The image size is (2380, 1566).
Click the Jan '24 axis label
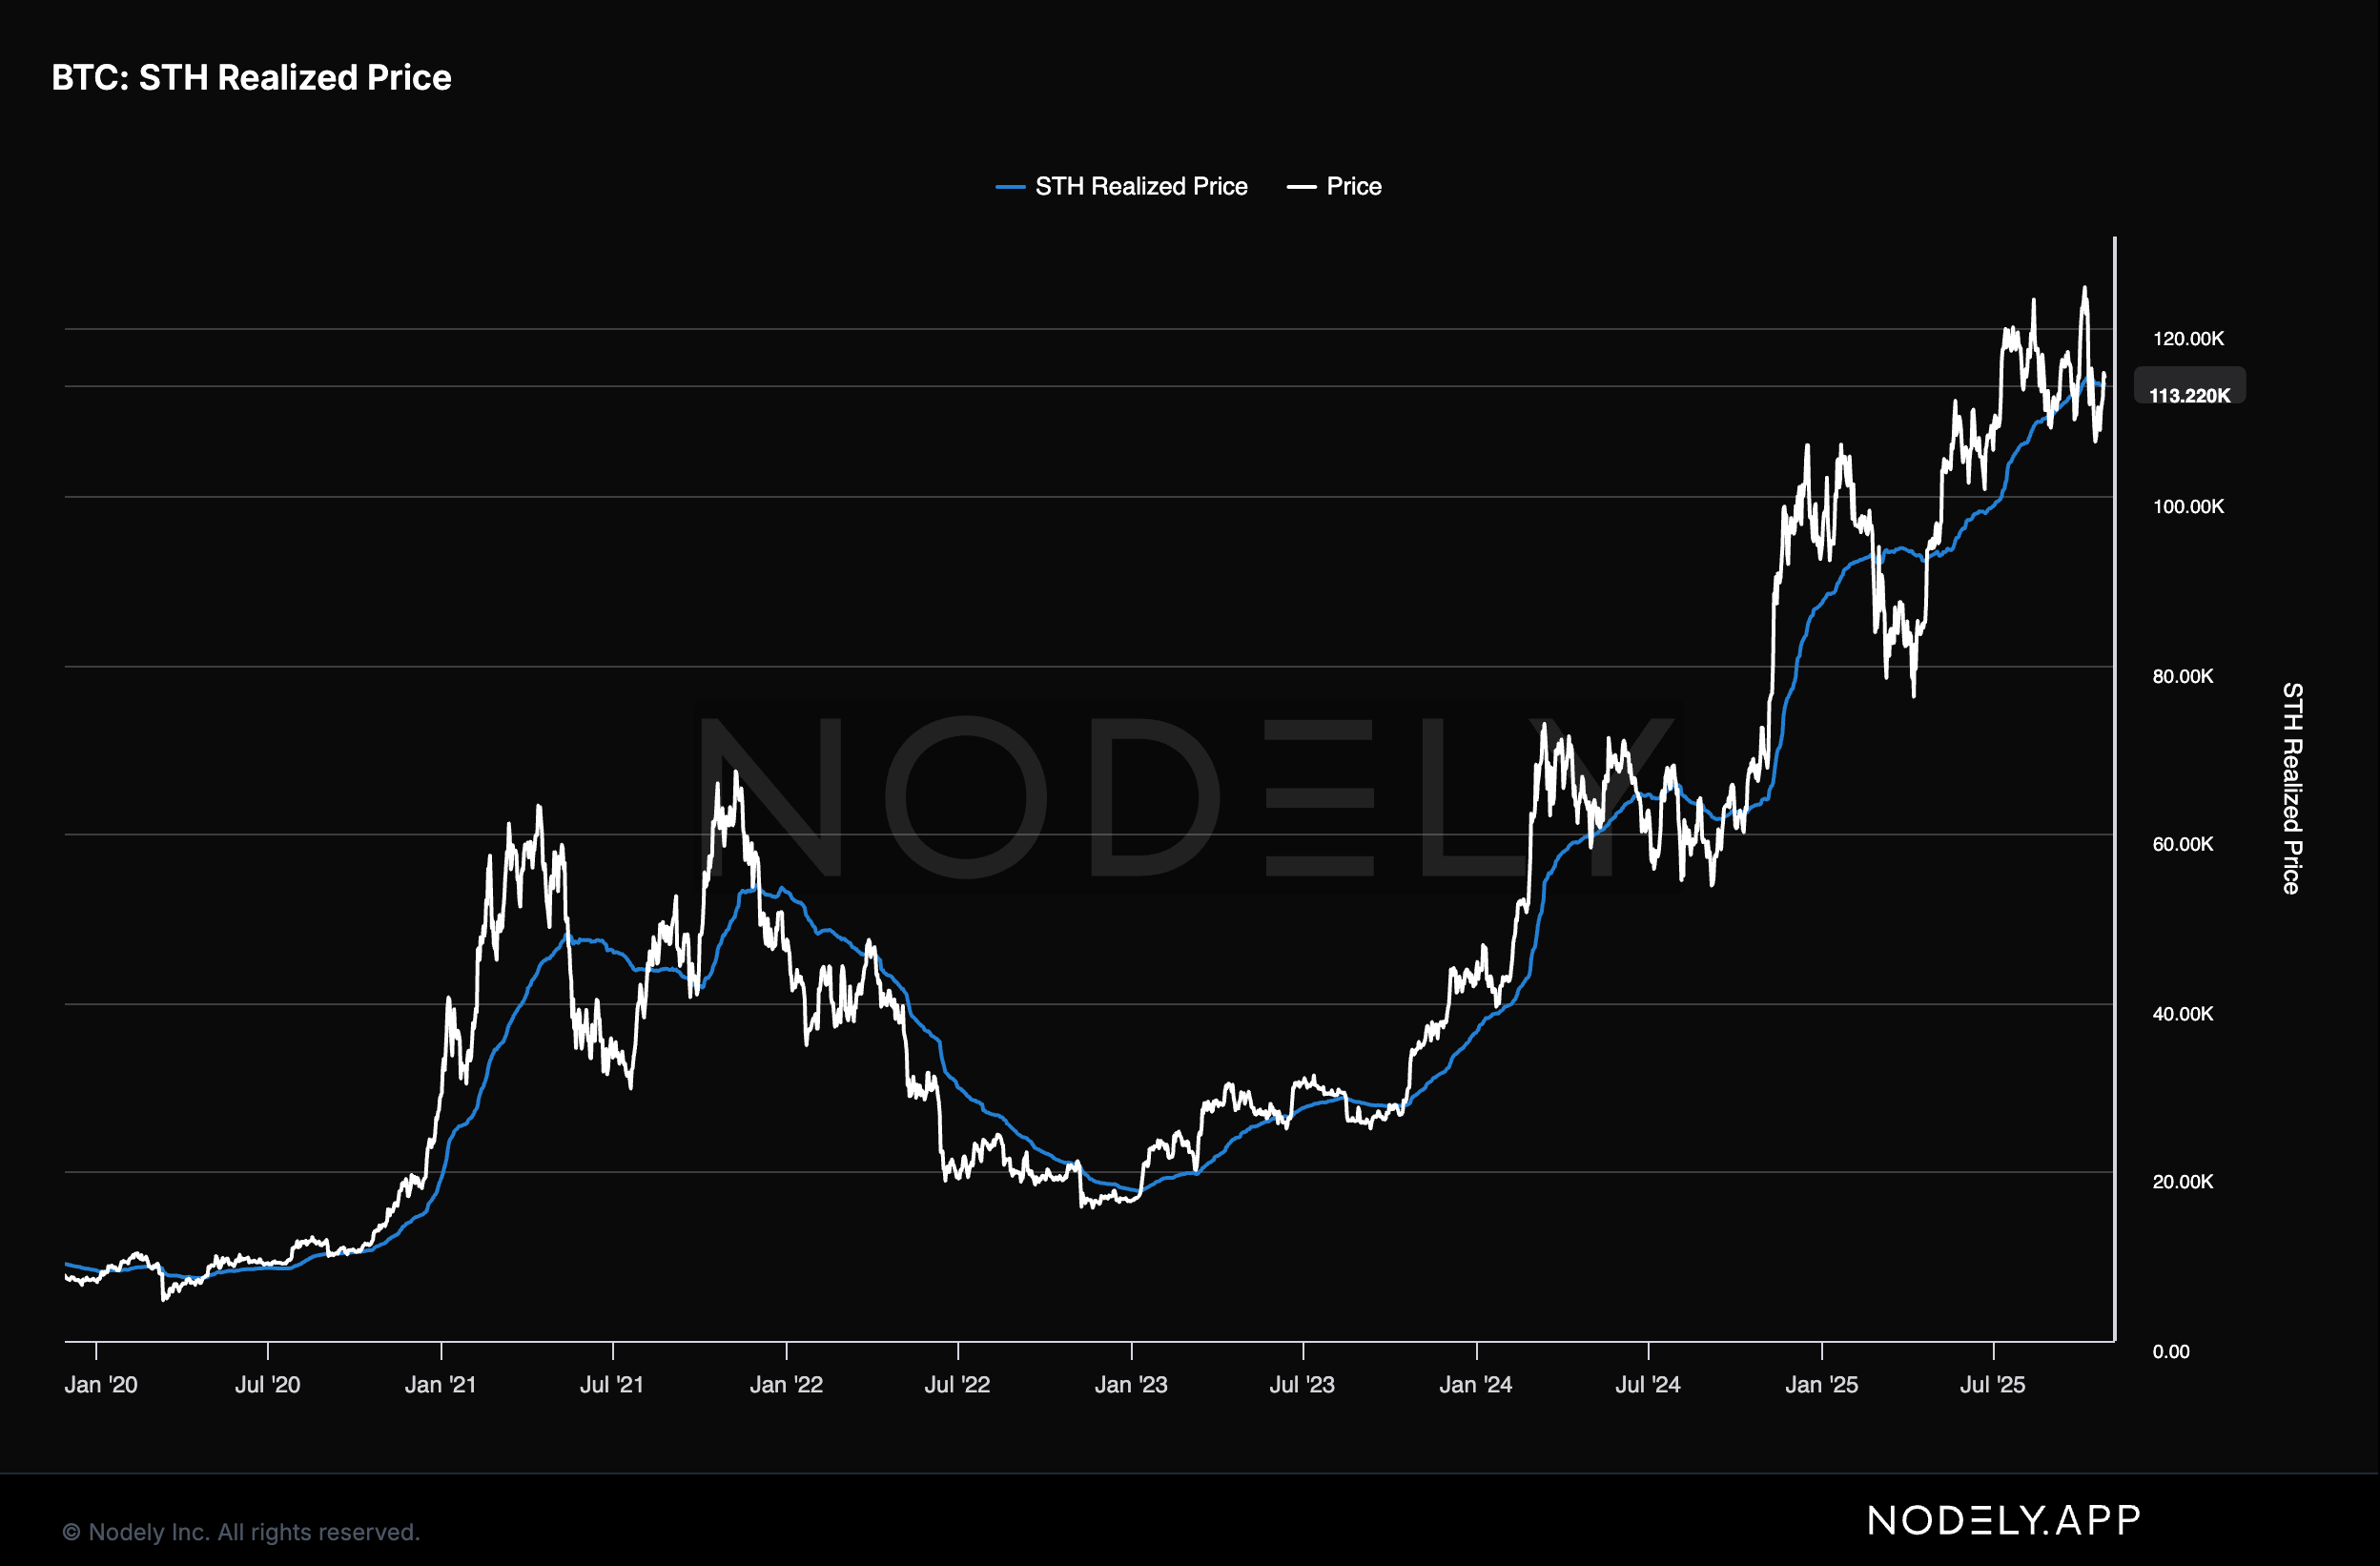tap(1475, 1385)
